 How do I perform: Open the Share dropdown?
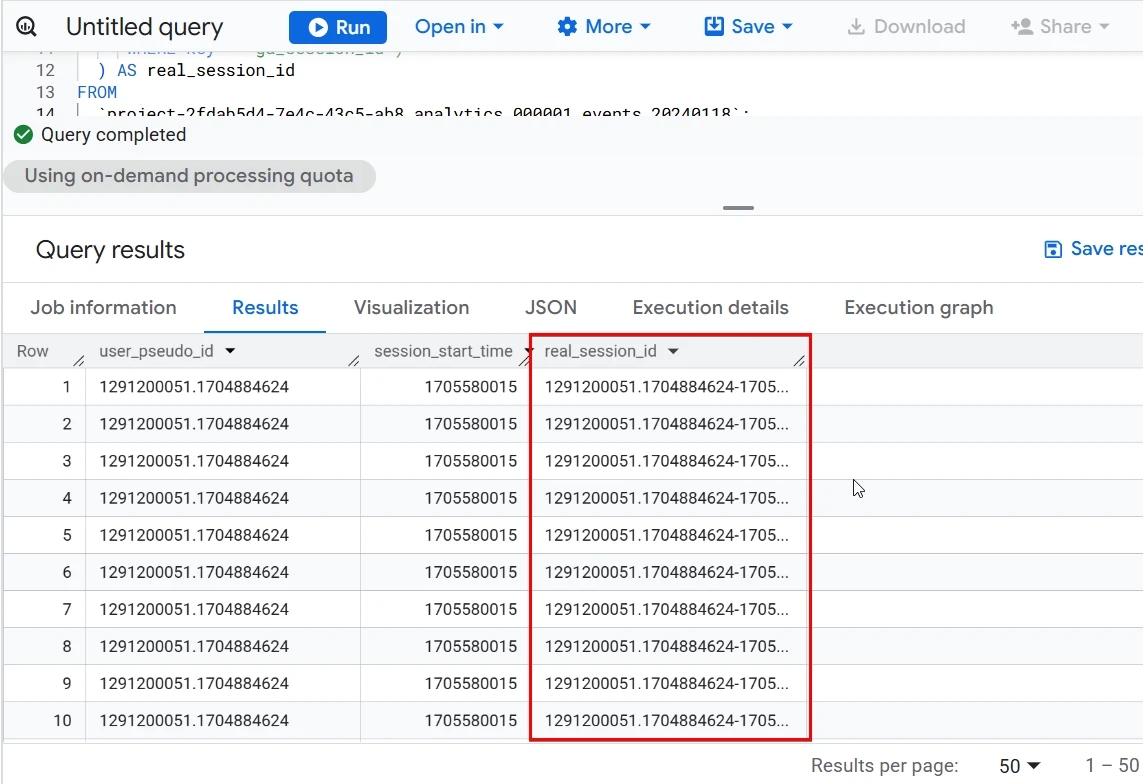[x=1061, y=27]
